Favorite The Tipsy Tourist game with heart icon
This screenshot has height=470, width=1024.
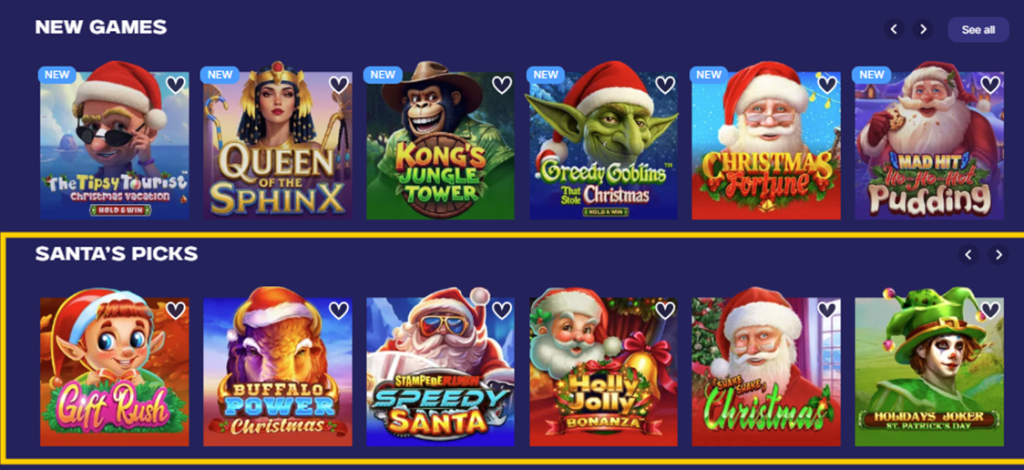click(175, 85)
